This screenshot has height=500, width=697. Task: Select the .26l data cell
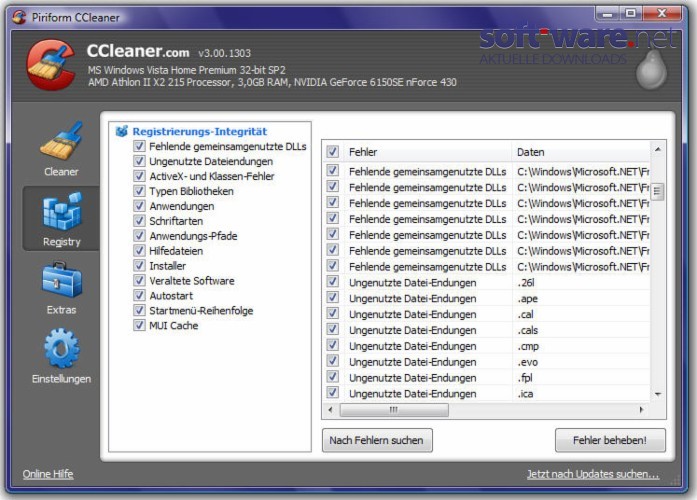tap(526, 283)
